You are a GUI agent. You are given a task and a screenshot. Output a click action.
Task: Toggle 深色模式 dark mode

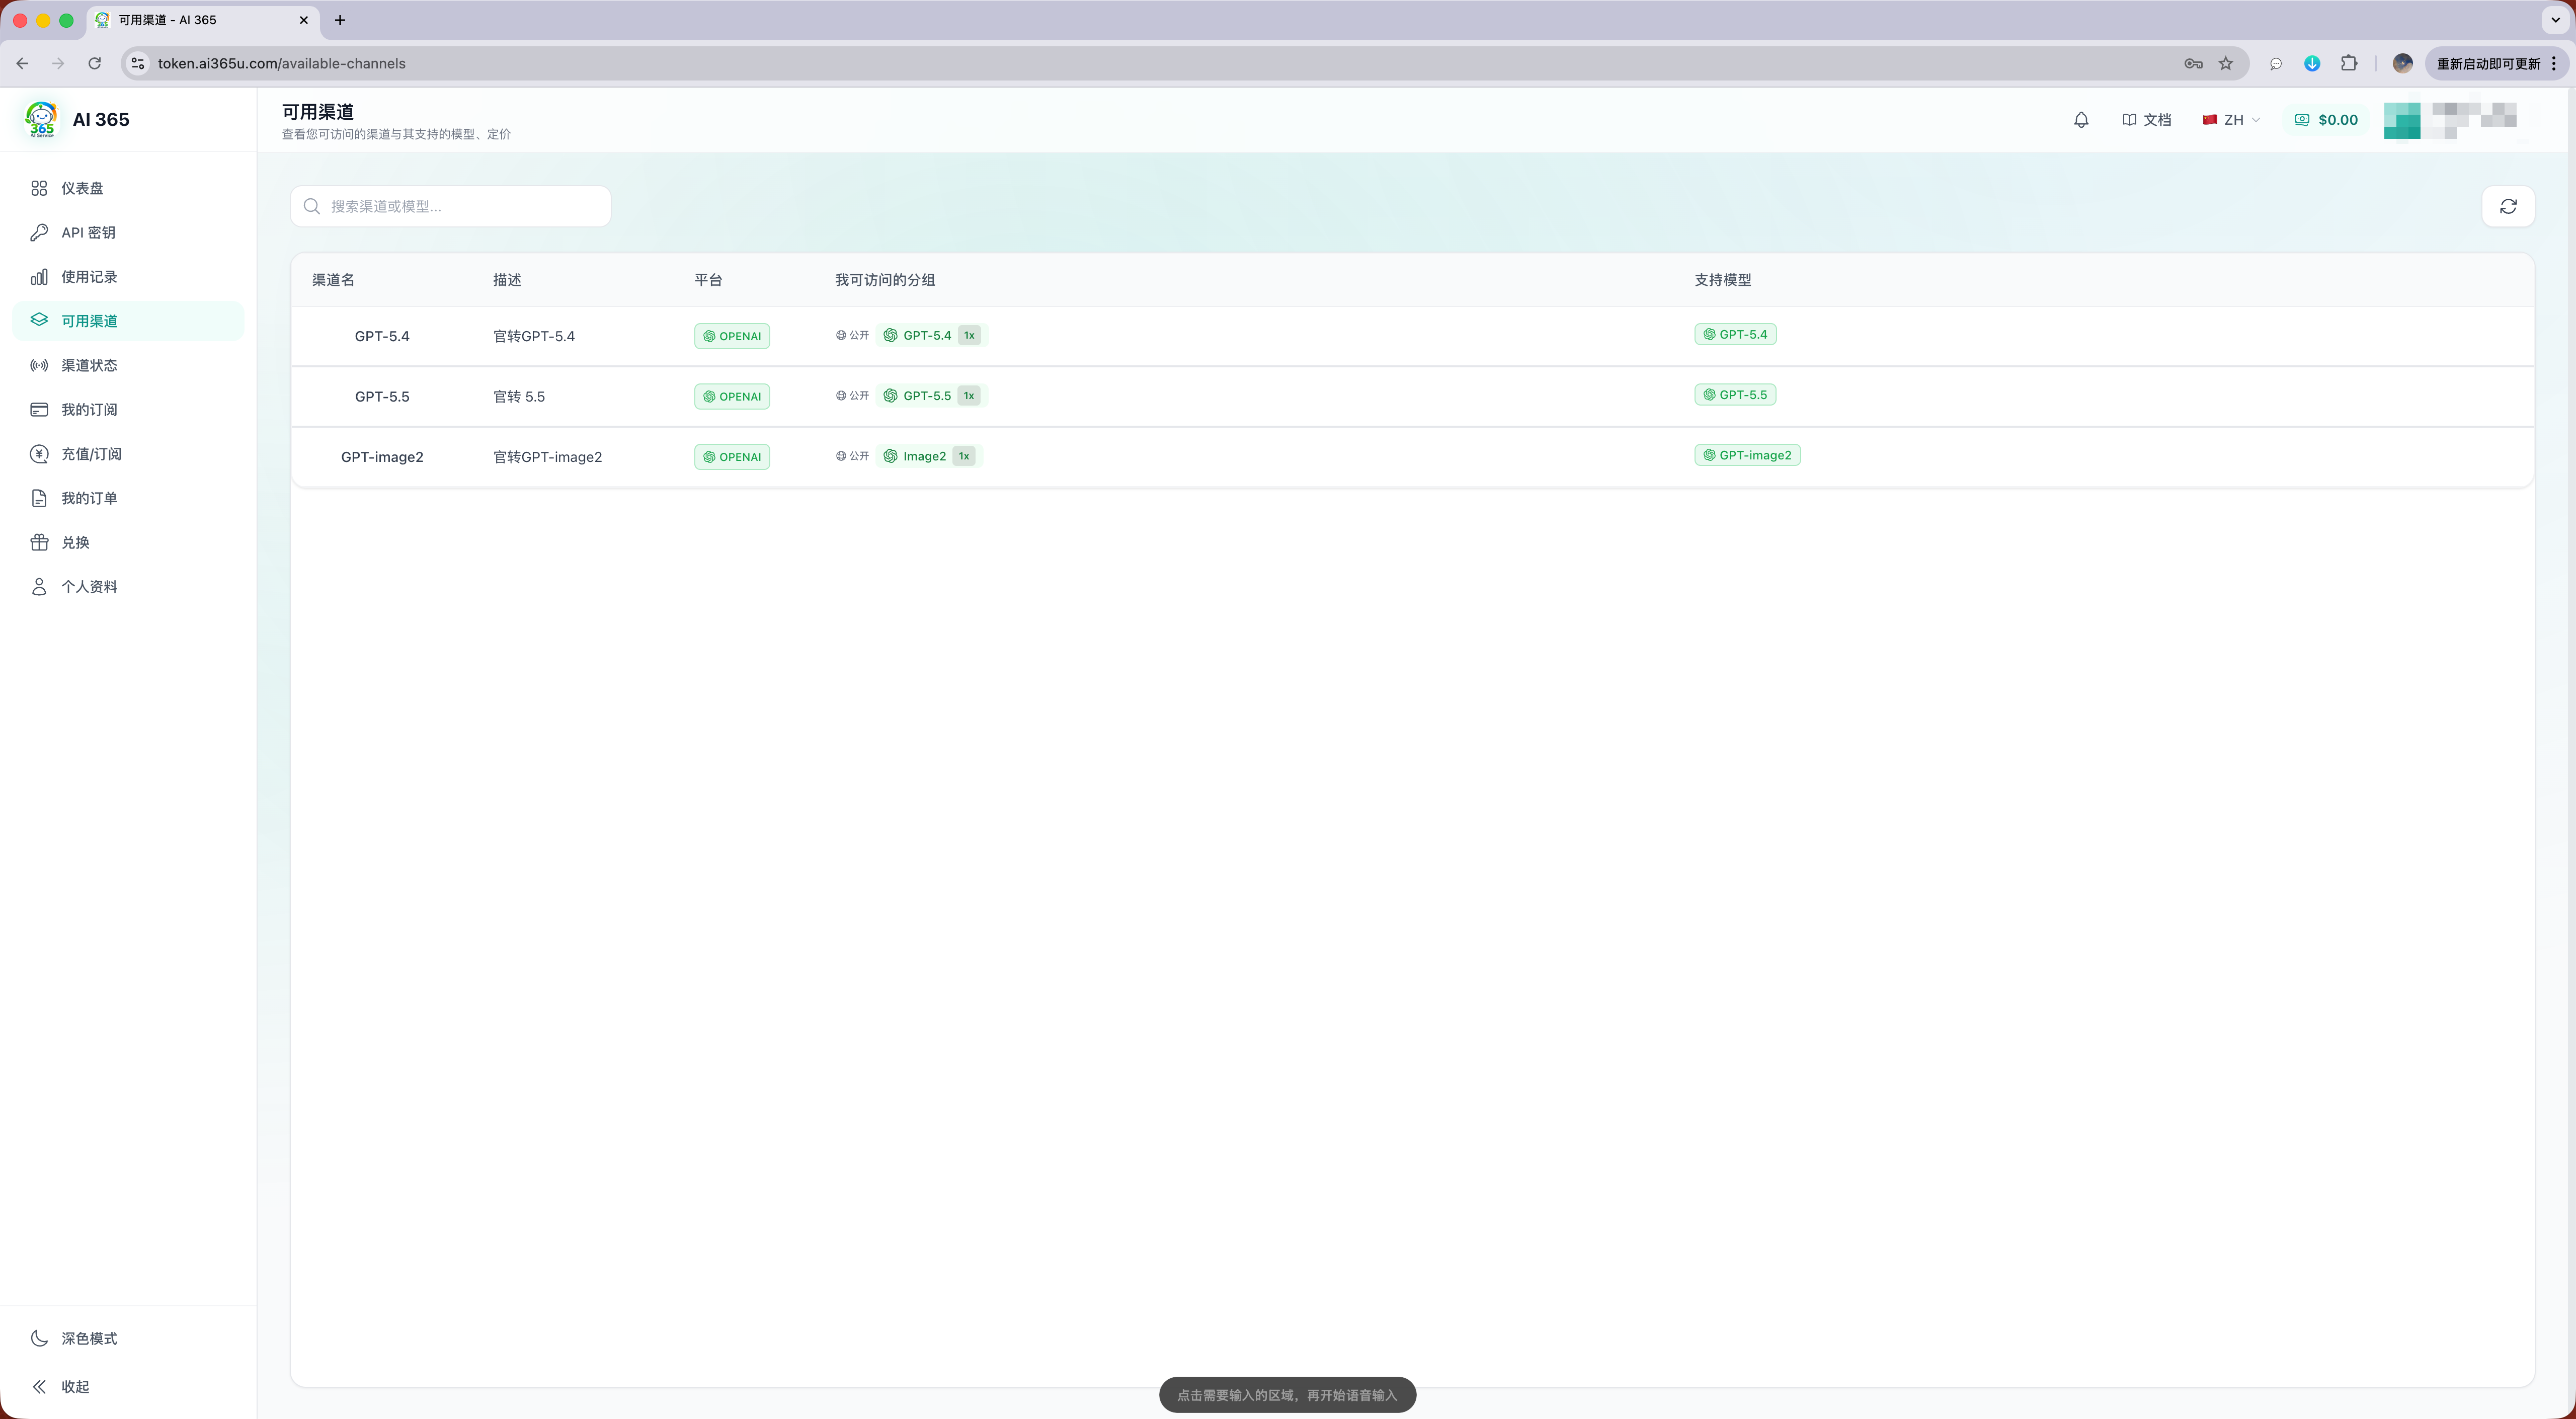[x=128, y=1338]
